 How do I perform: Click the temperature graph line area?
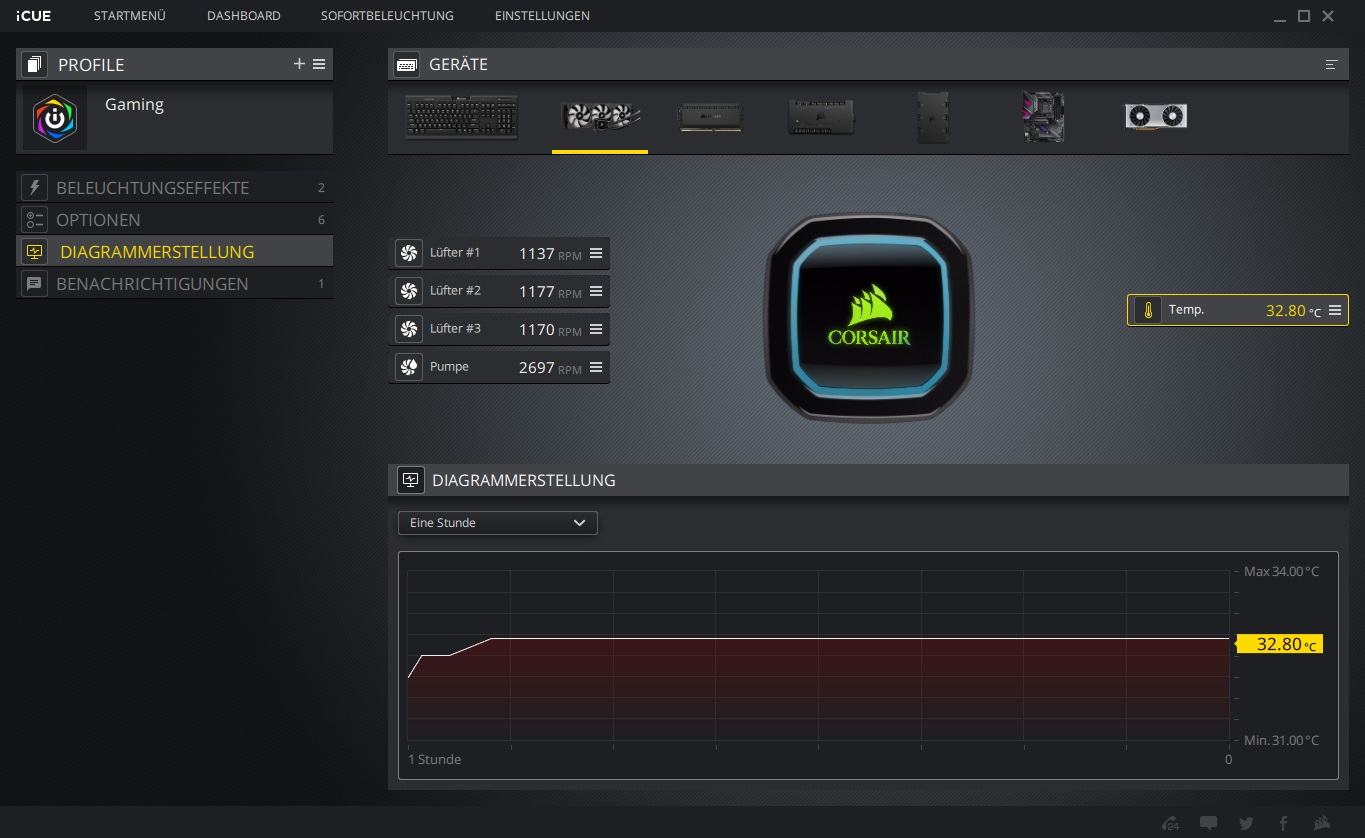point(818,658)
